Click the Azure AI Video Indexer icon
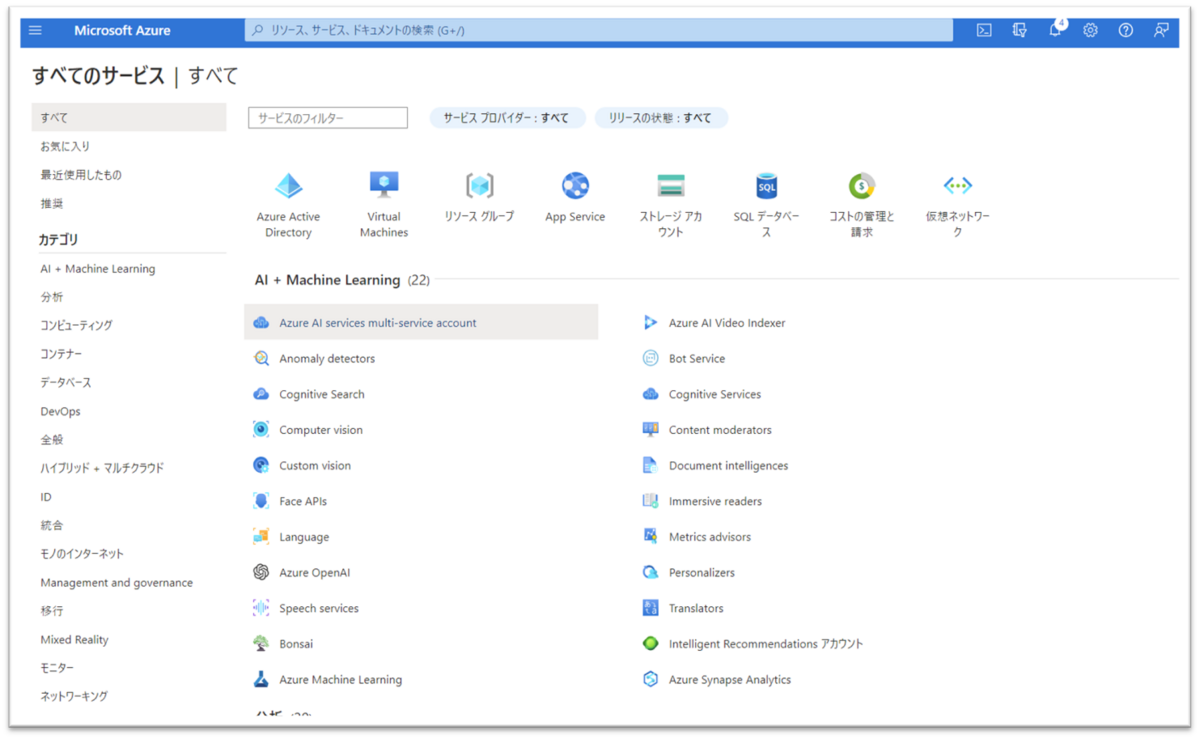The width and height of the screenshot is (1200, 739). coord(651,323)
